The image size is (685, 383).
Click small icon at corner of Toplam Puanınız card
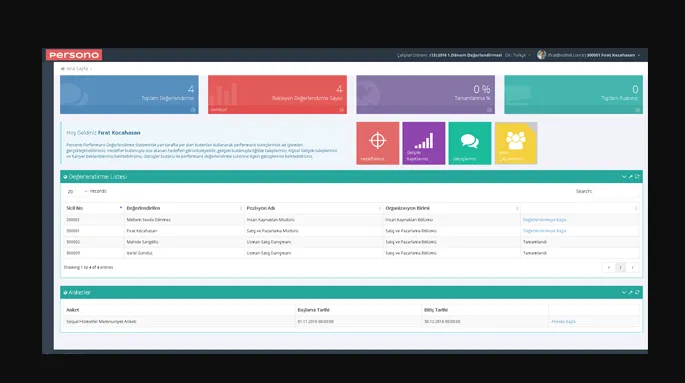pyautogui.click(x=637, y=110)
